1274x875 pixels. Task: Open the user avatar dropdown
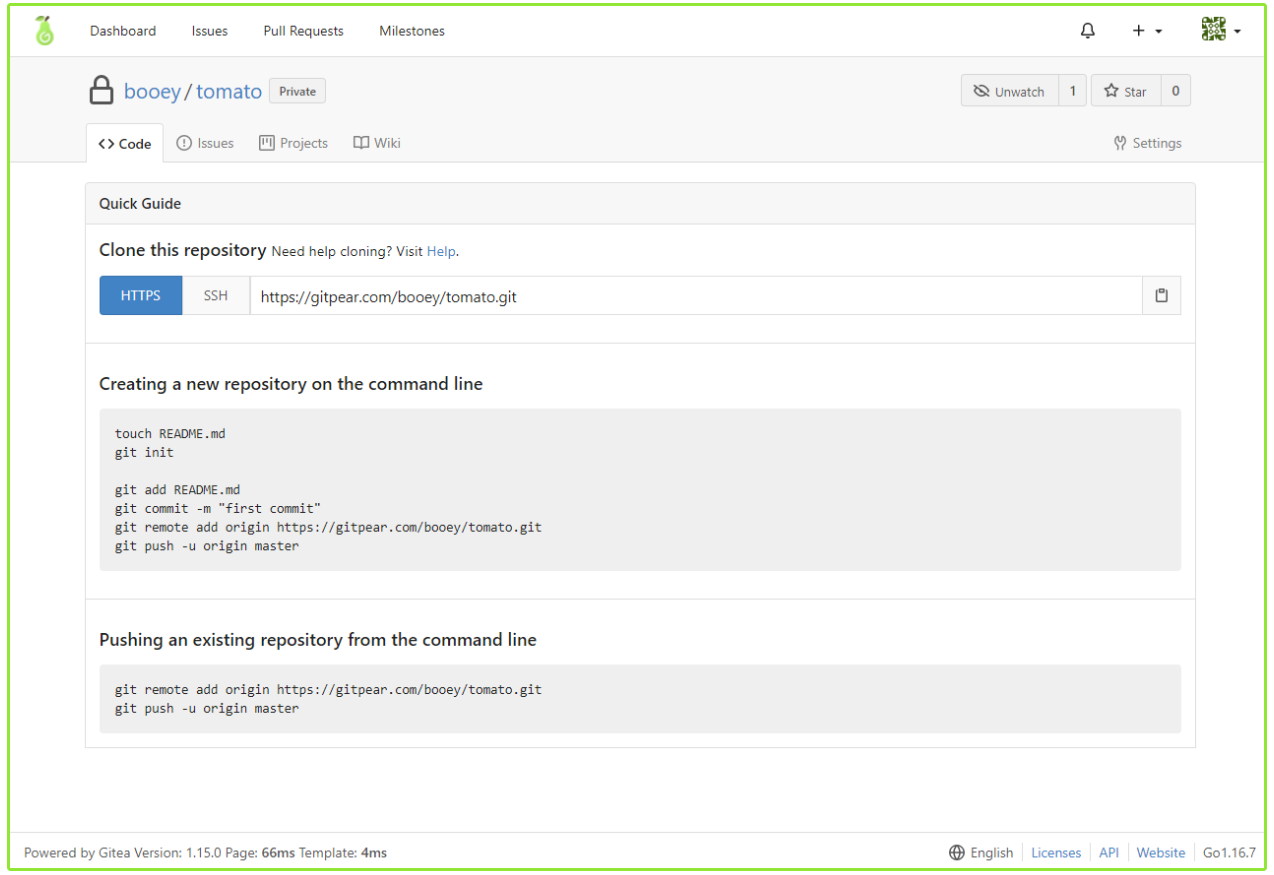coord(1221,31)
